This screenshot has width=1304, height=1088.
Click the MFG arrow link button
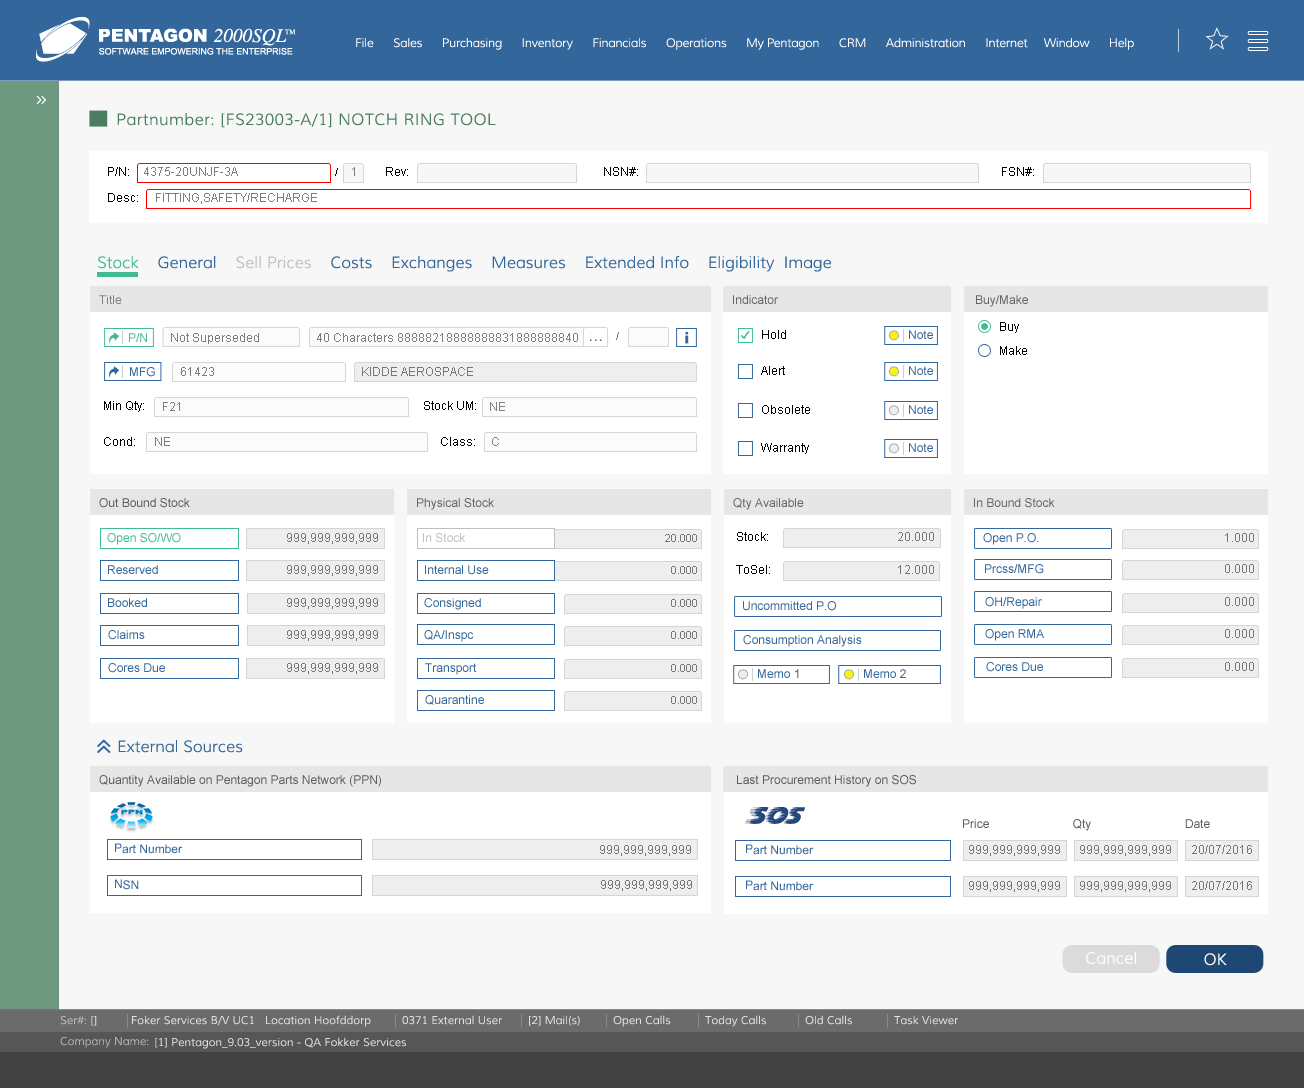point(132,372)
